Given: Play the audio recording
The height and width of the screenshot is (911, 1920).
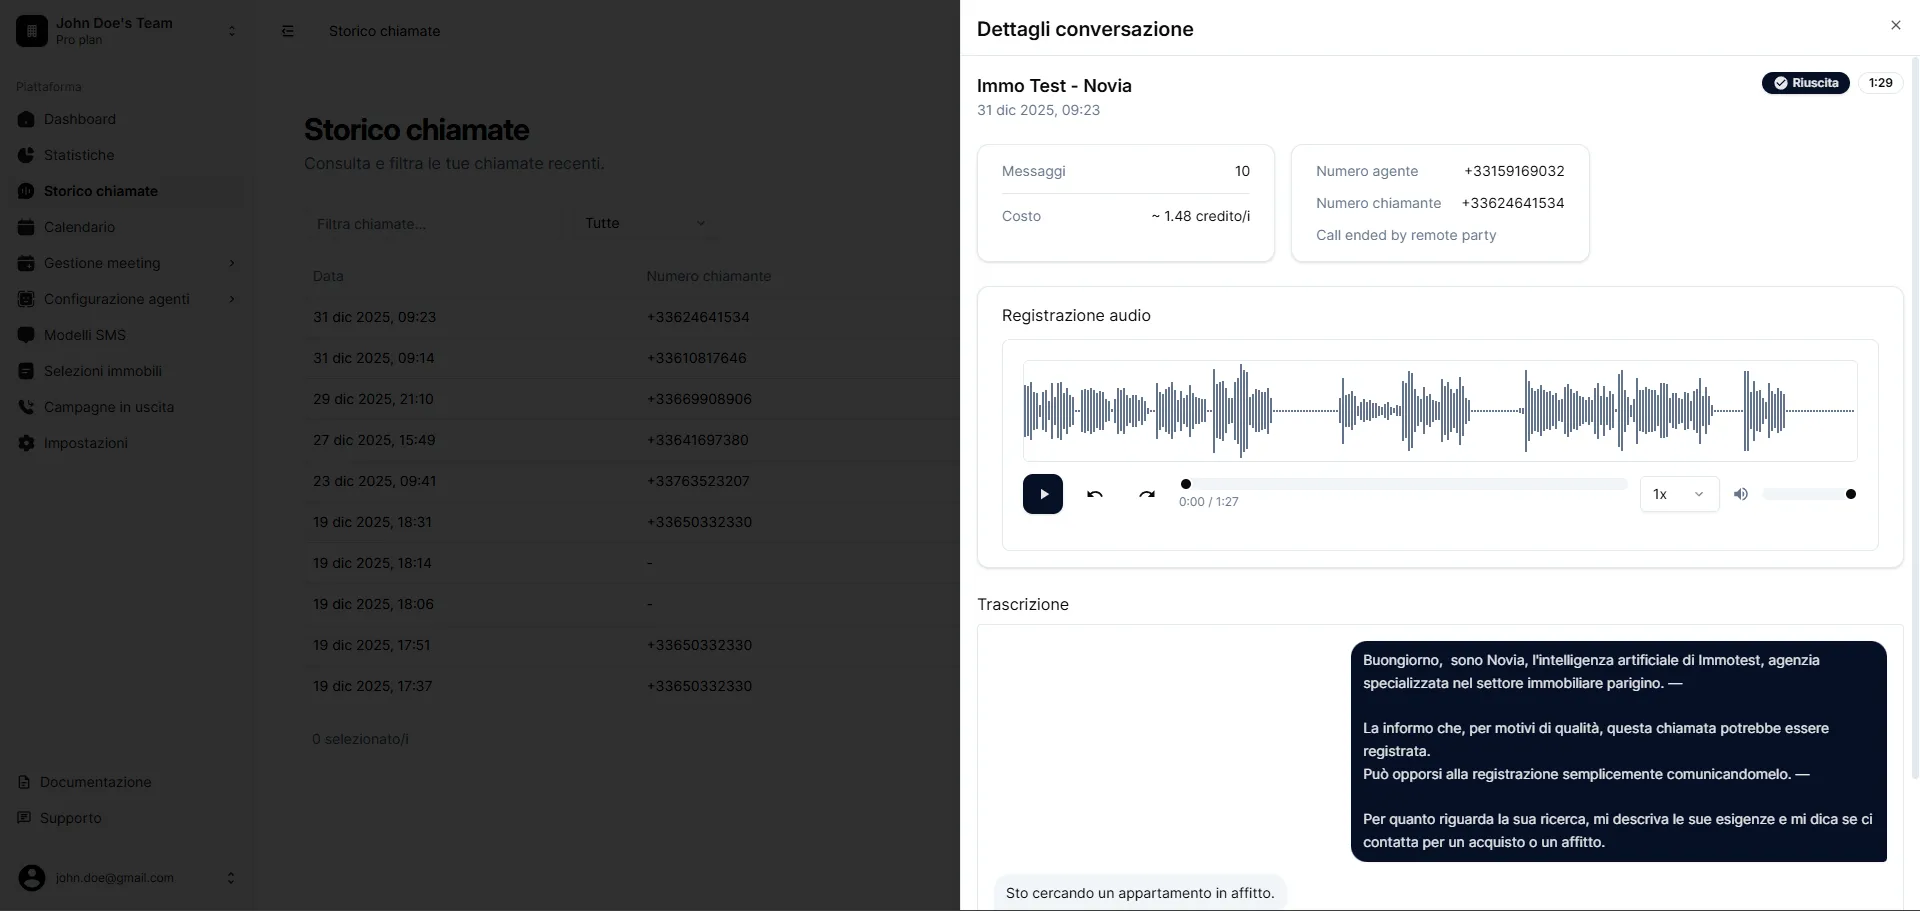Looking at the screenshot, I should (x=1042, y=494).
